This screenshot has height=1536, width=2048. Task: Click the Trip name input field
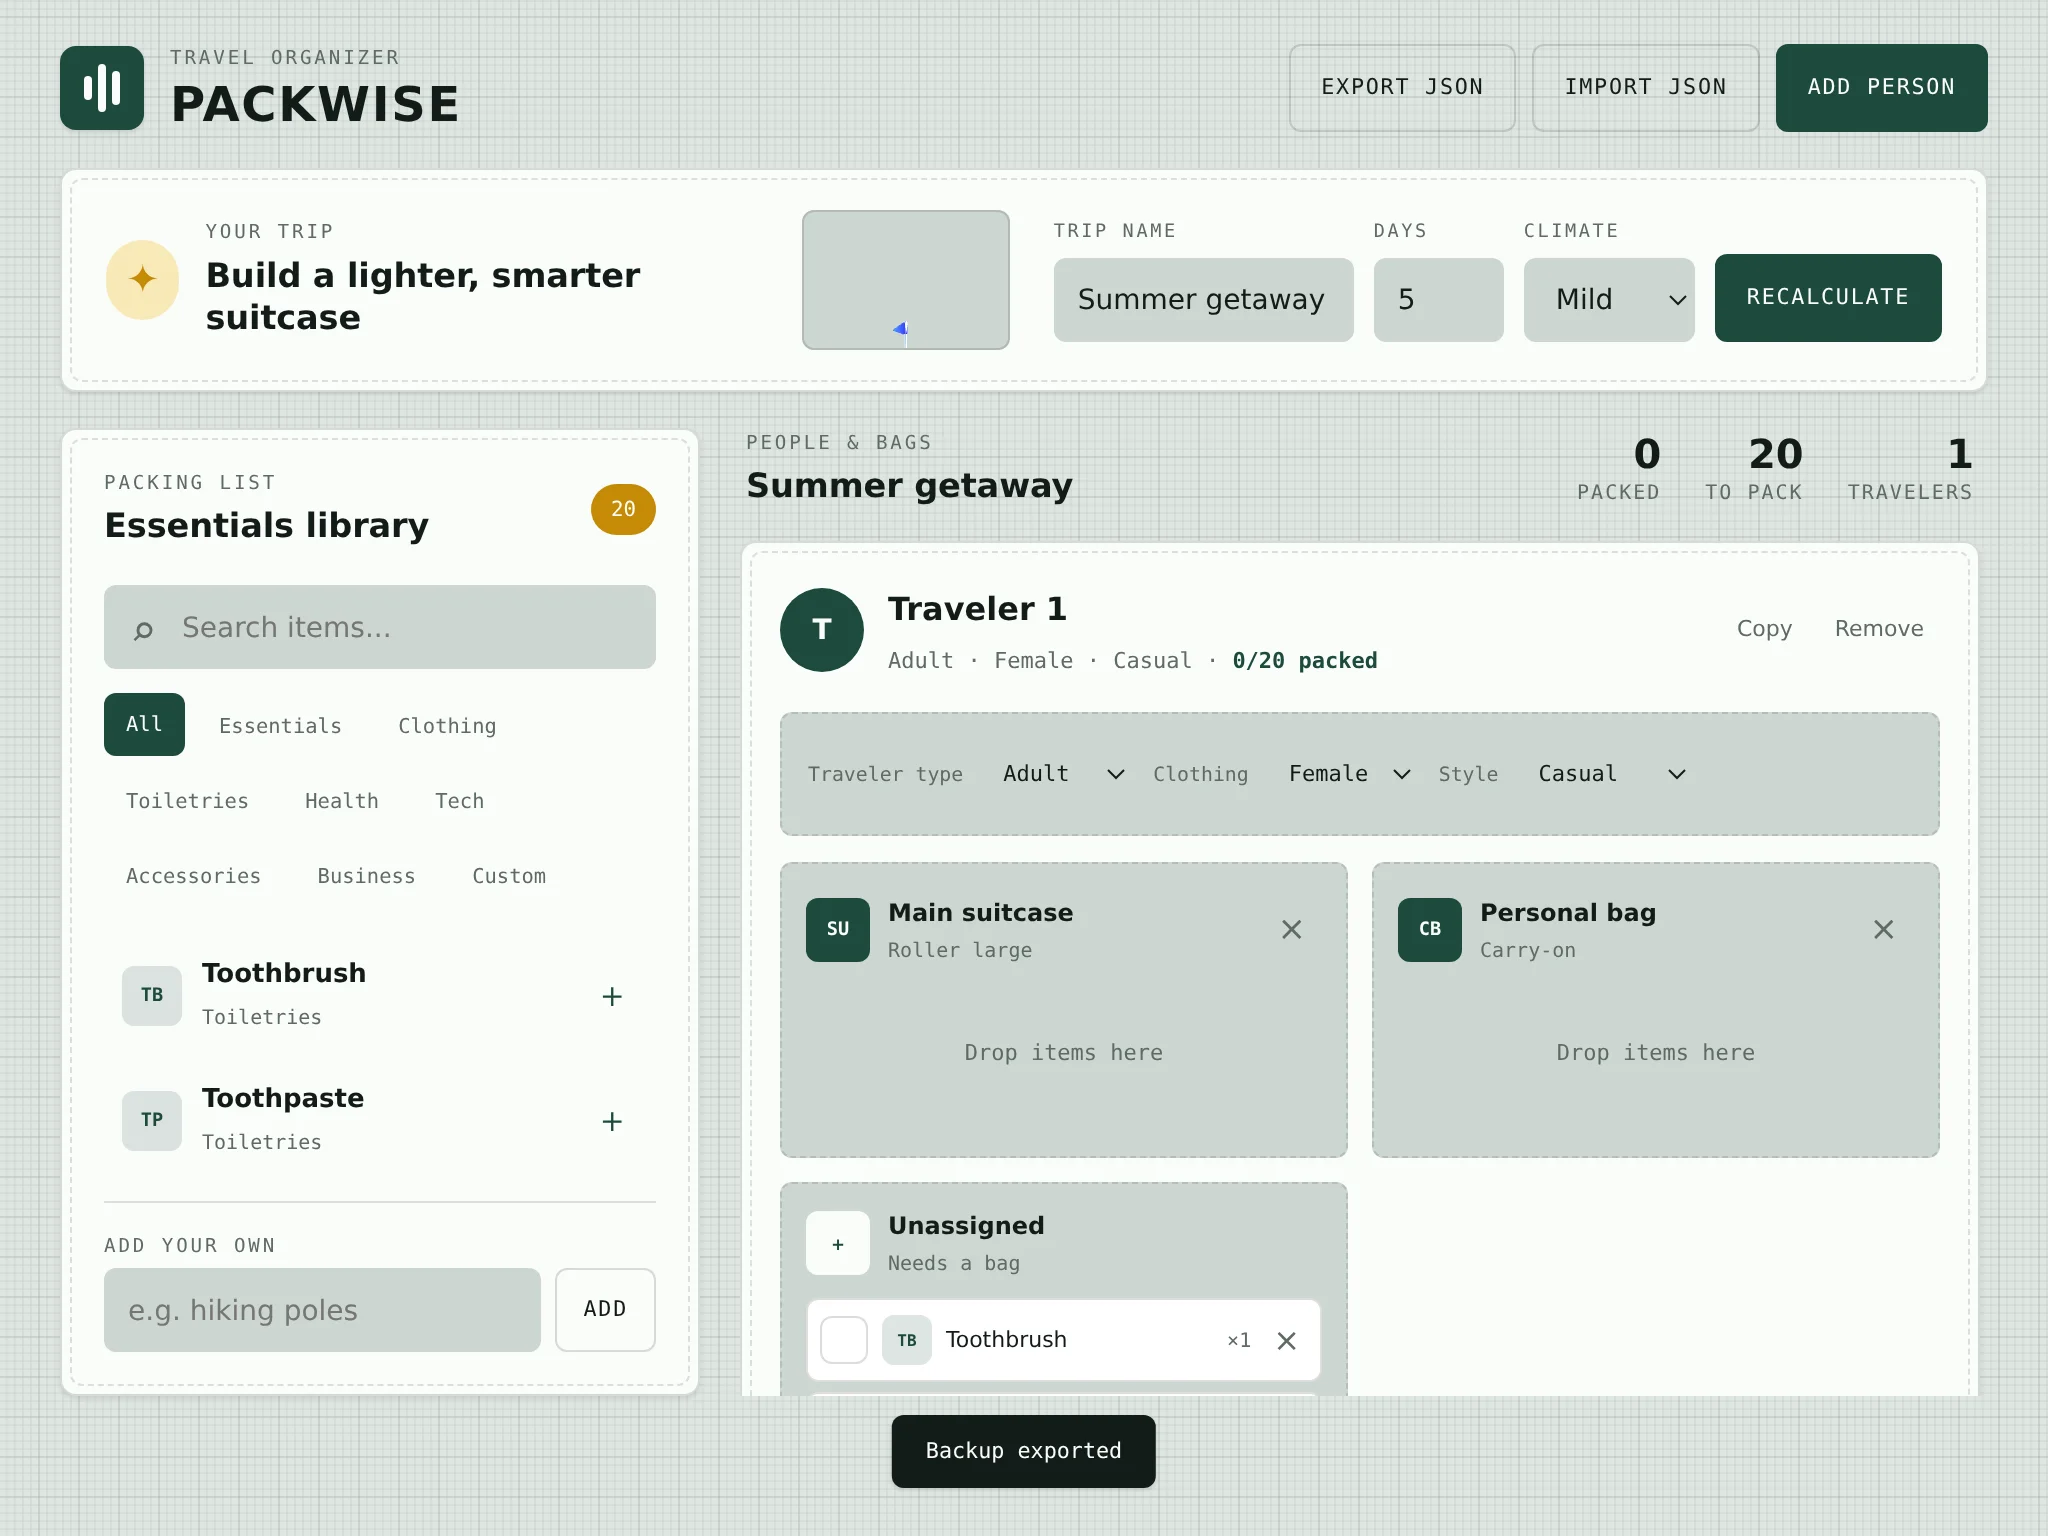click(1204, 300)
